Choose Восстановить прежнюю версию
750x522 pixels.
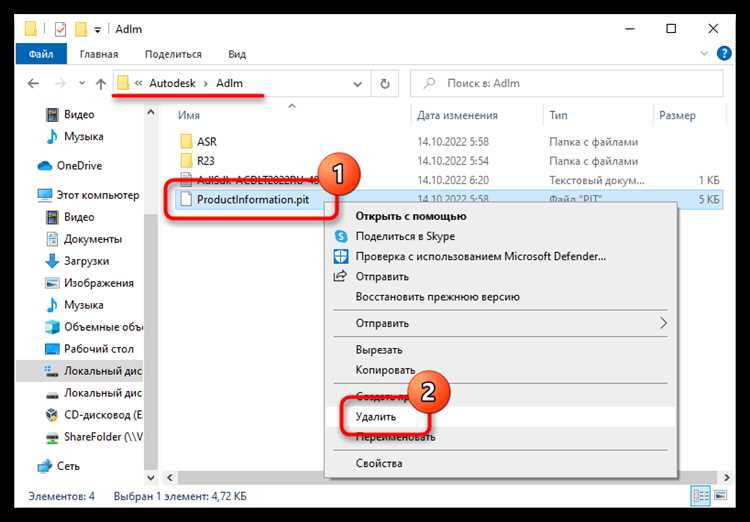[438, 297]
